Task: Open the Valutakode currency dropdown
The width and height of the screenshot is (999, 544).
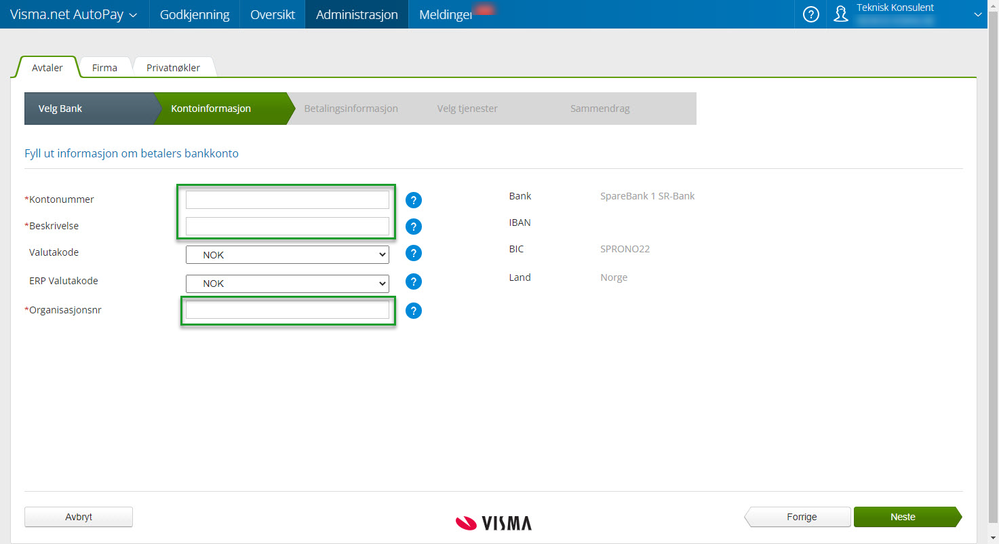Action: pos(287,255)
